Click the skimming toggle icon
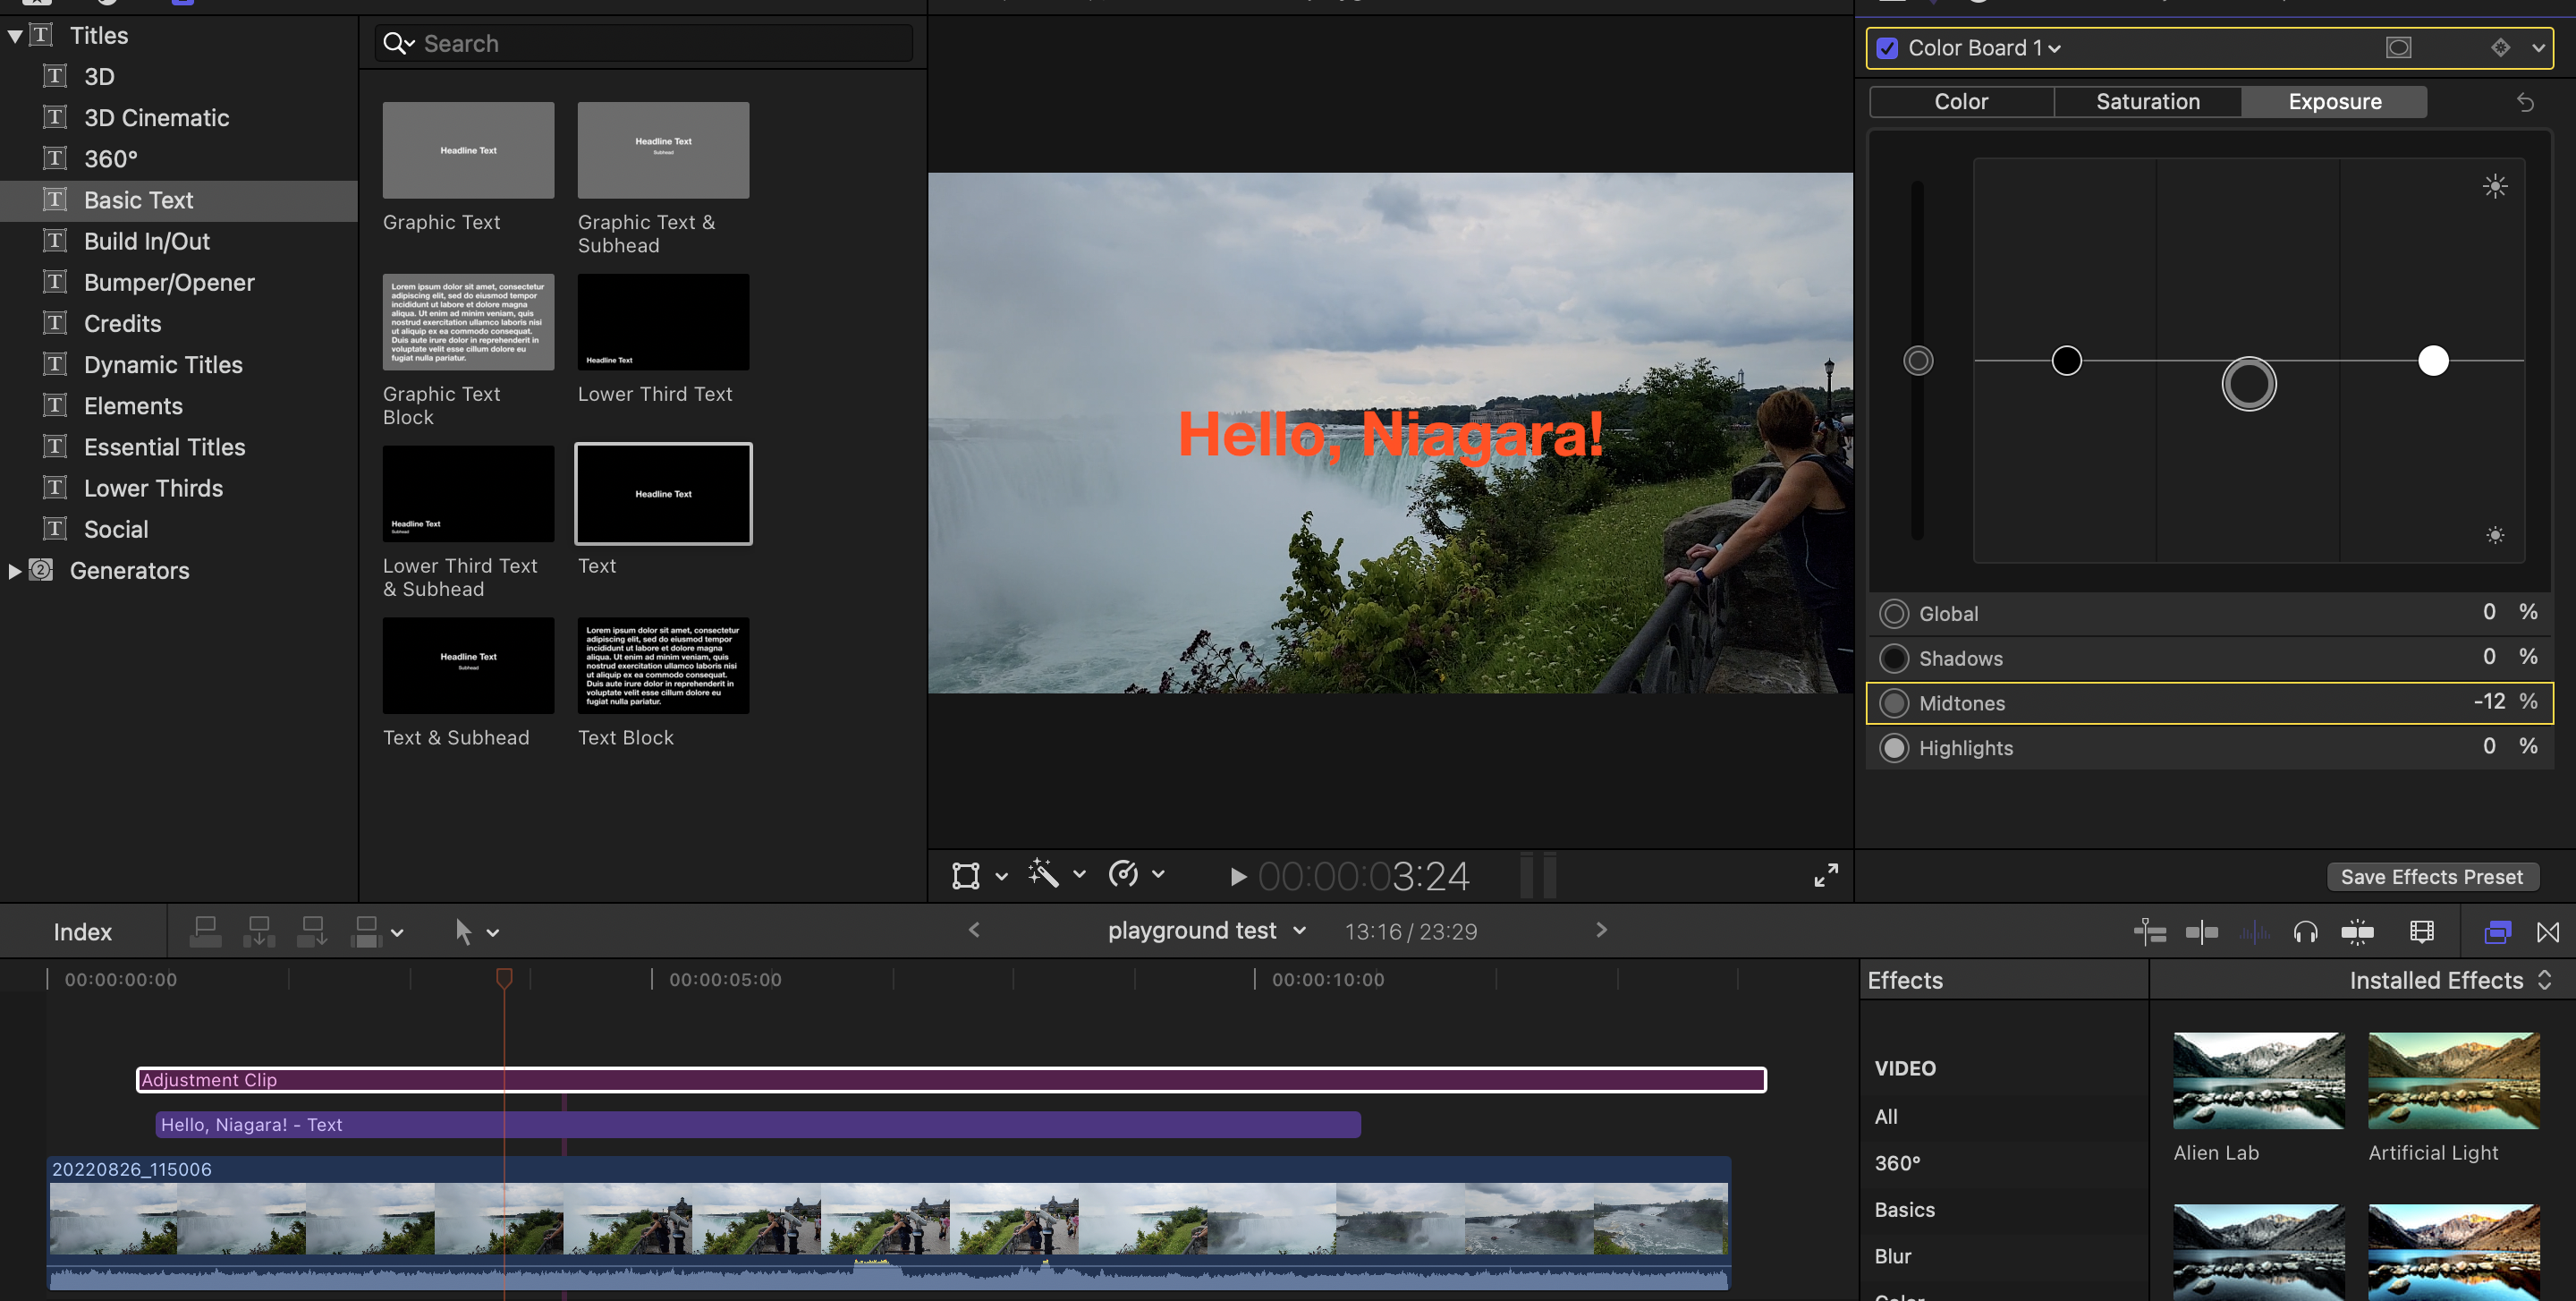The image size is (2576, 1301). (2202, 932)
